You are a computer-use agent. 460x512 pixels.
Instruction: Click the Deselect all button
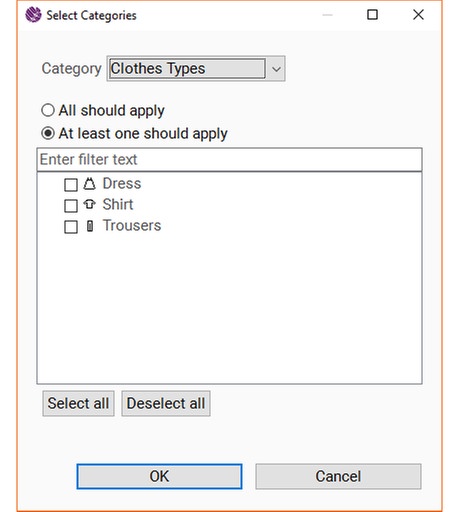click(x=166, y=403)
